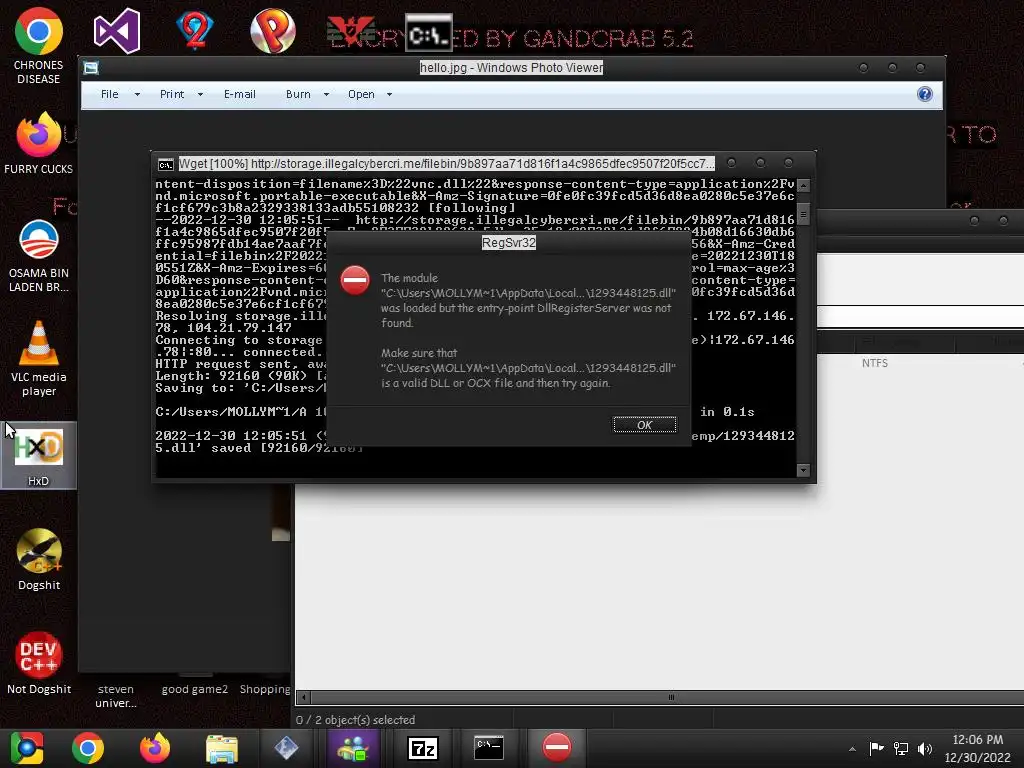Expand the Print dropdown arrow
Screen dimensions: 1024x768
pos(200,95)
